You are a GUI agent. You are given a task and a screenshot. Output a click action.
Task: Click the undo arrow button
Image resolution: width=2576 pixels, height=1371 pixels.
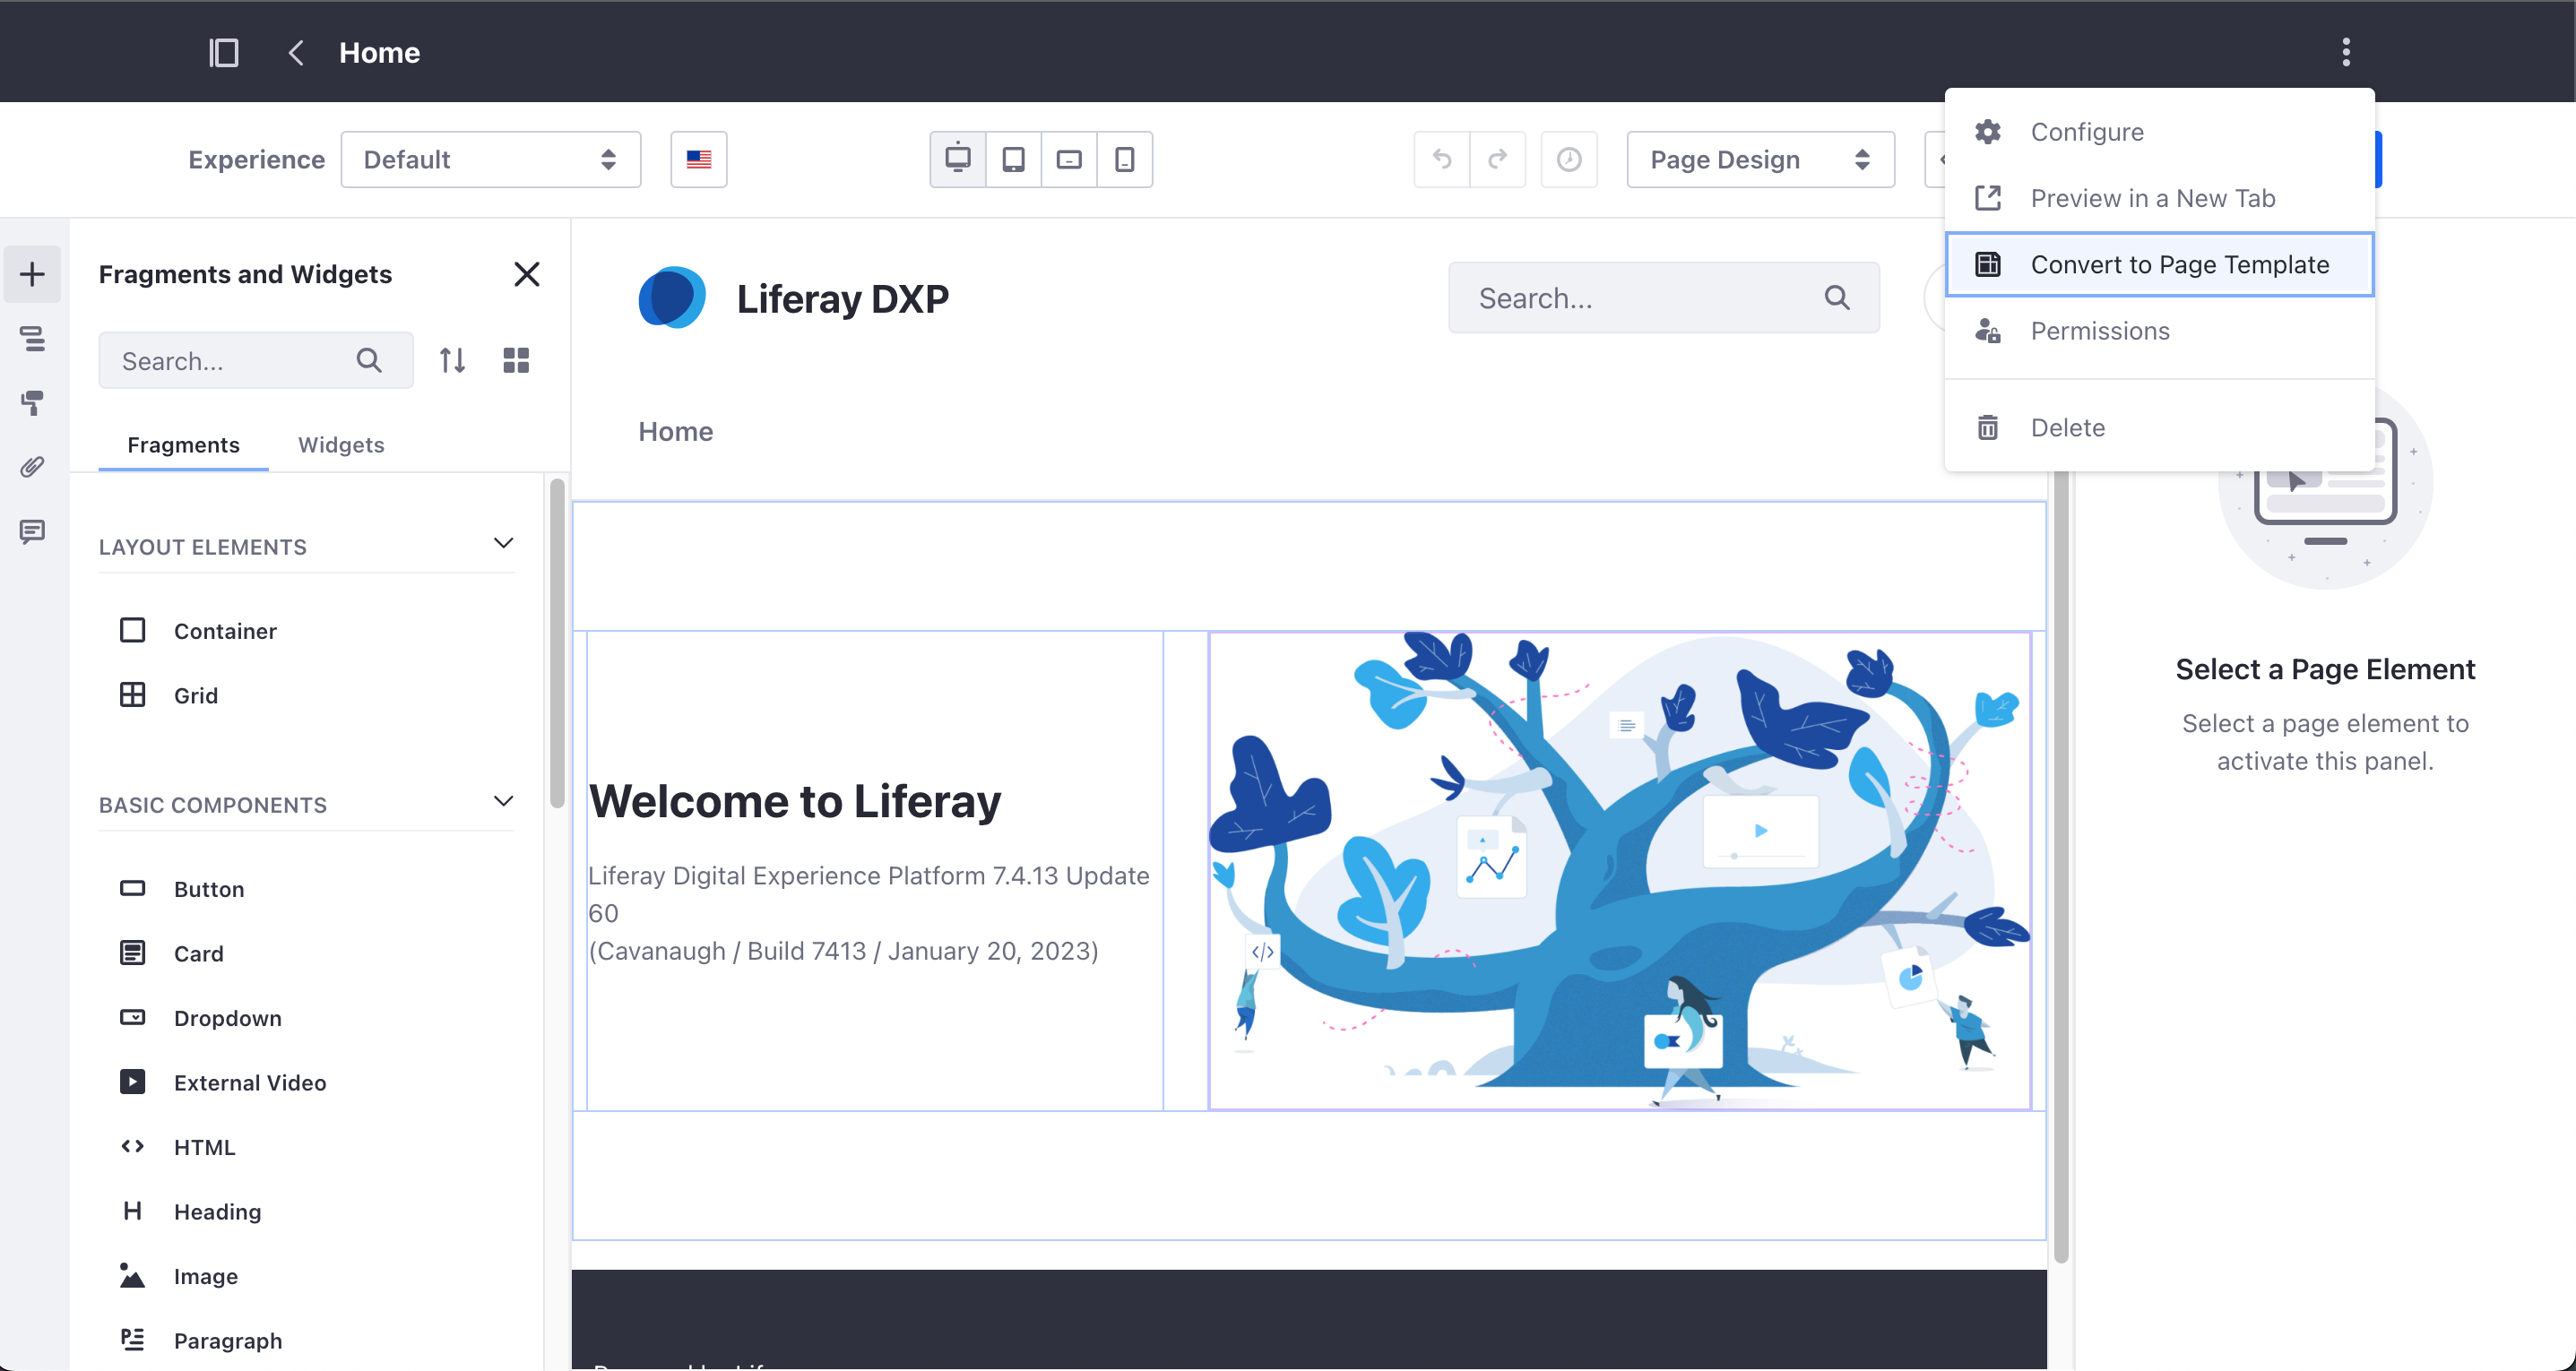click(x=1442, y=159)
